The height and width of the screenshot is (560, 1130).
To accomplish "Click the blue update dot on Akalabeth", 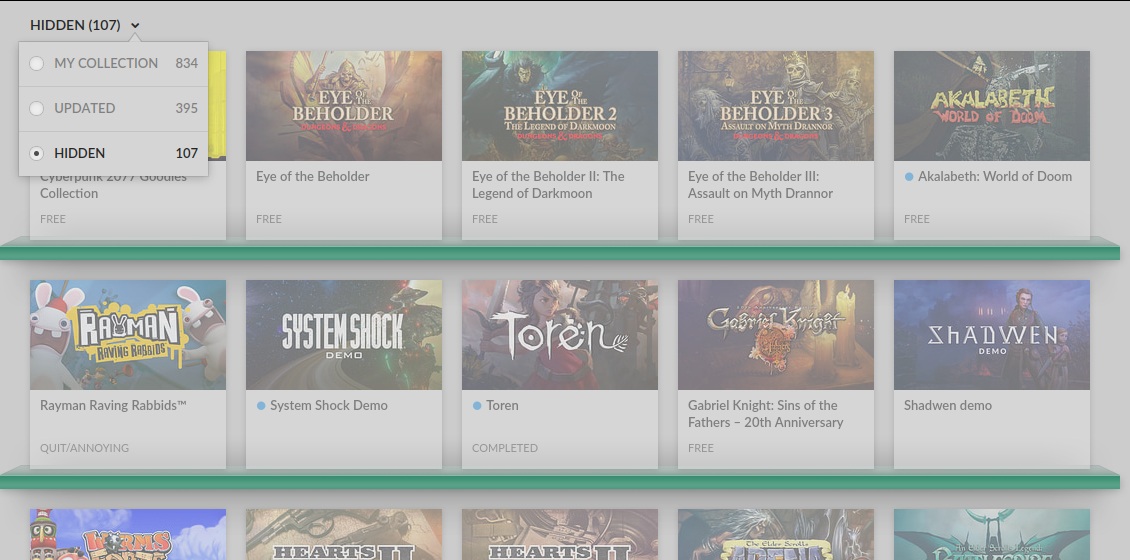I will [909, 177].
